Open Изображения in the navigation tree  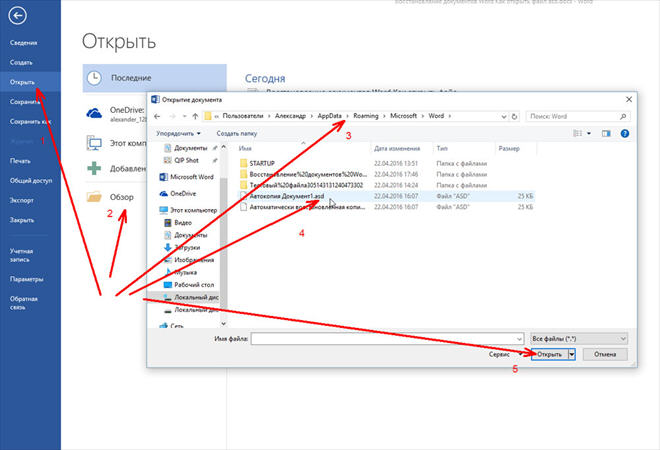pyautogui.click(x=194, y=260)
